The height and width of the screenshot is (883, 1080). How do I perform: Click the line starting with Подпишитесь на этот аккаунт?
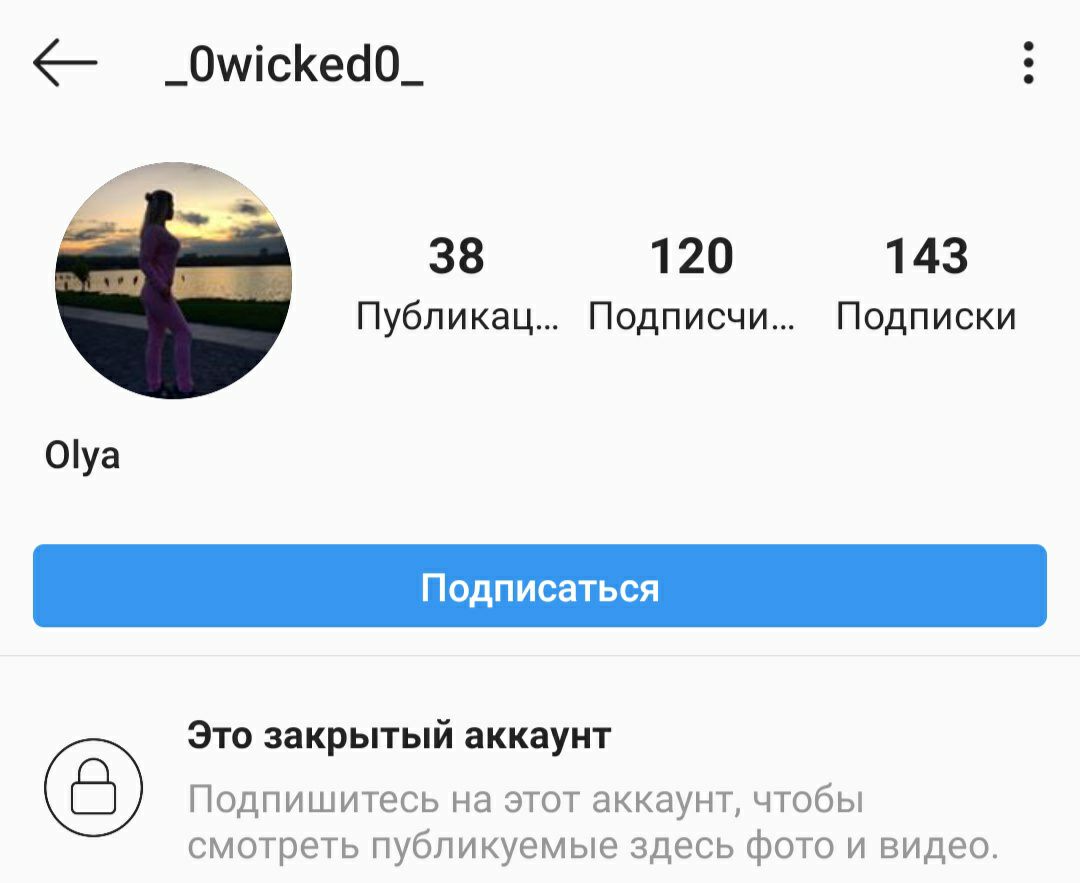(x=526, y=800)
